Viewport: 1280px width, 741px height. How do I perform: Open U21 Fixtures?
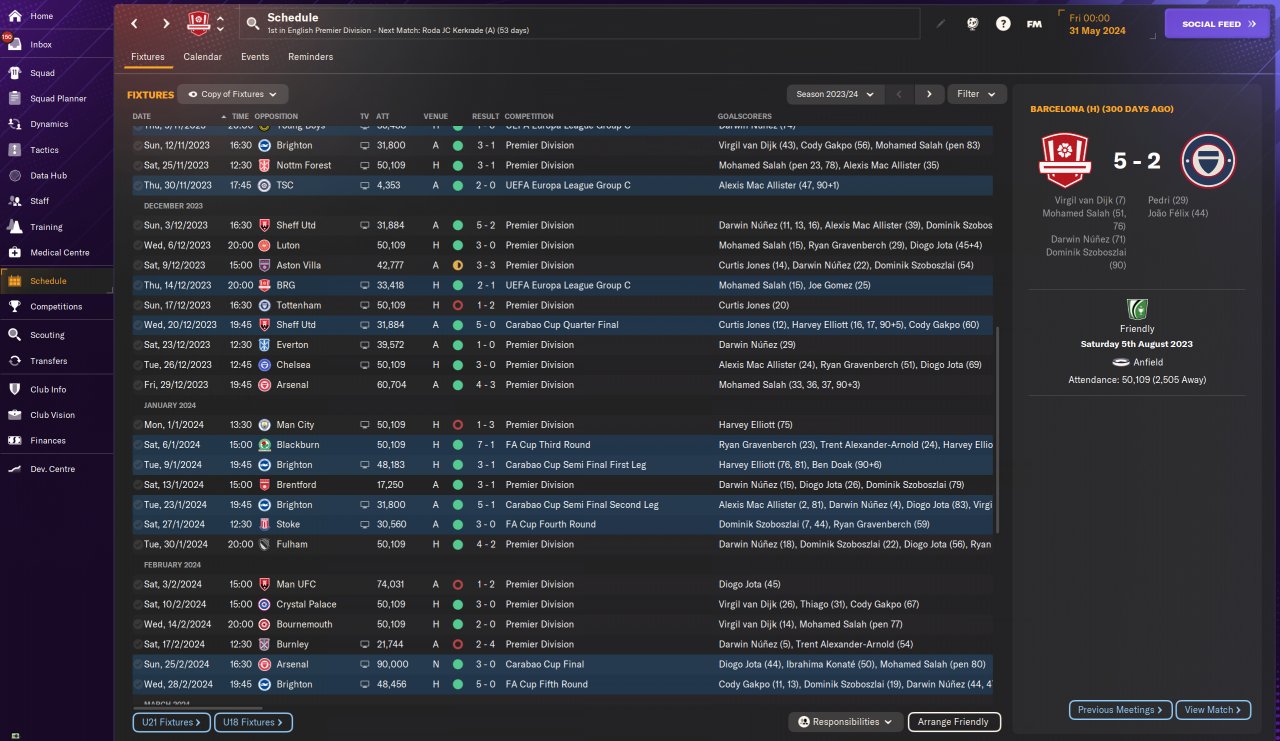(x=171, y=722)
